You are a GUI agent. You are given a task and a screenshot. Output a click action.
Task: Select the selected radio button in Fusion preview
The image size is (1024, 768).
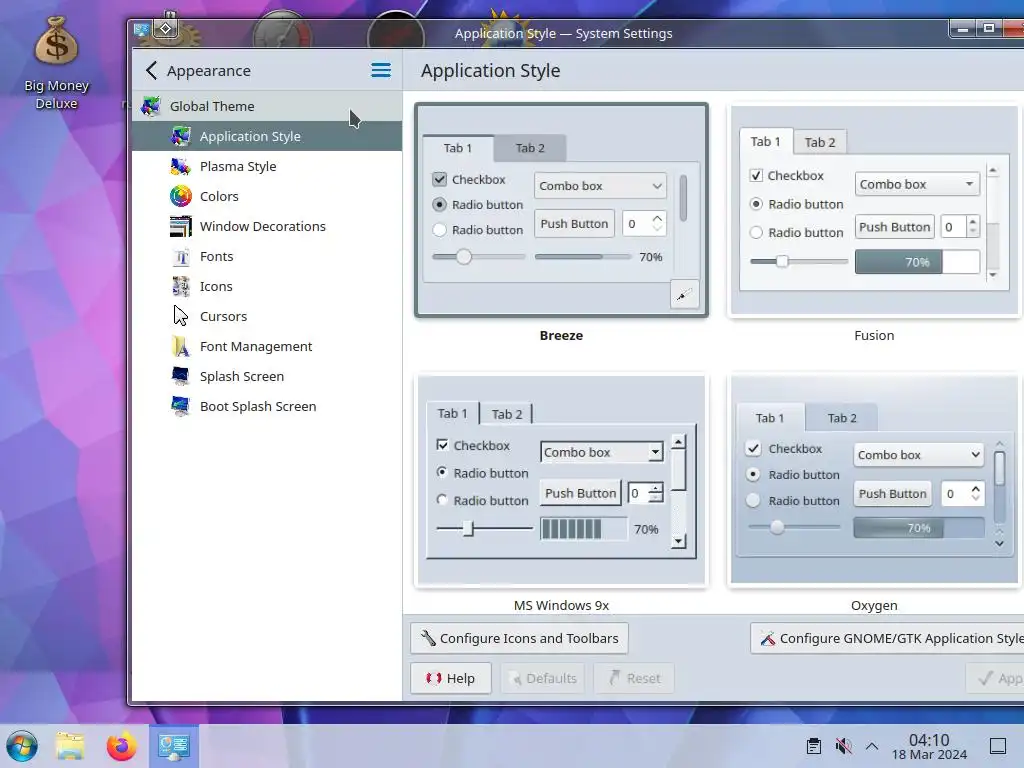[756, 204]
